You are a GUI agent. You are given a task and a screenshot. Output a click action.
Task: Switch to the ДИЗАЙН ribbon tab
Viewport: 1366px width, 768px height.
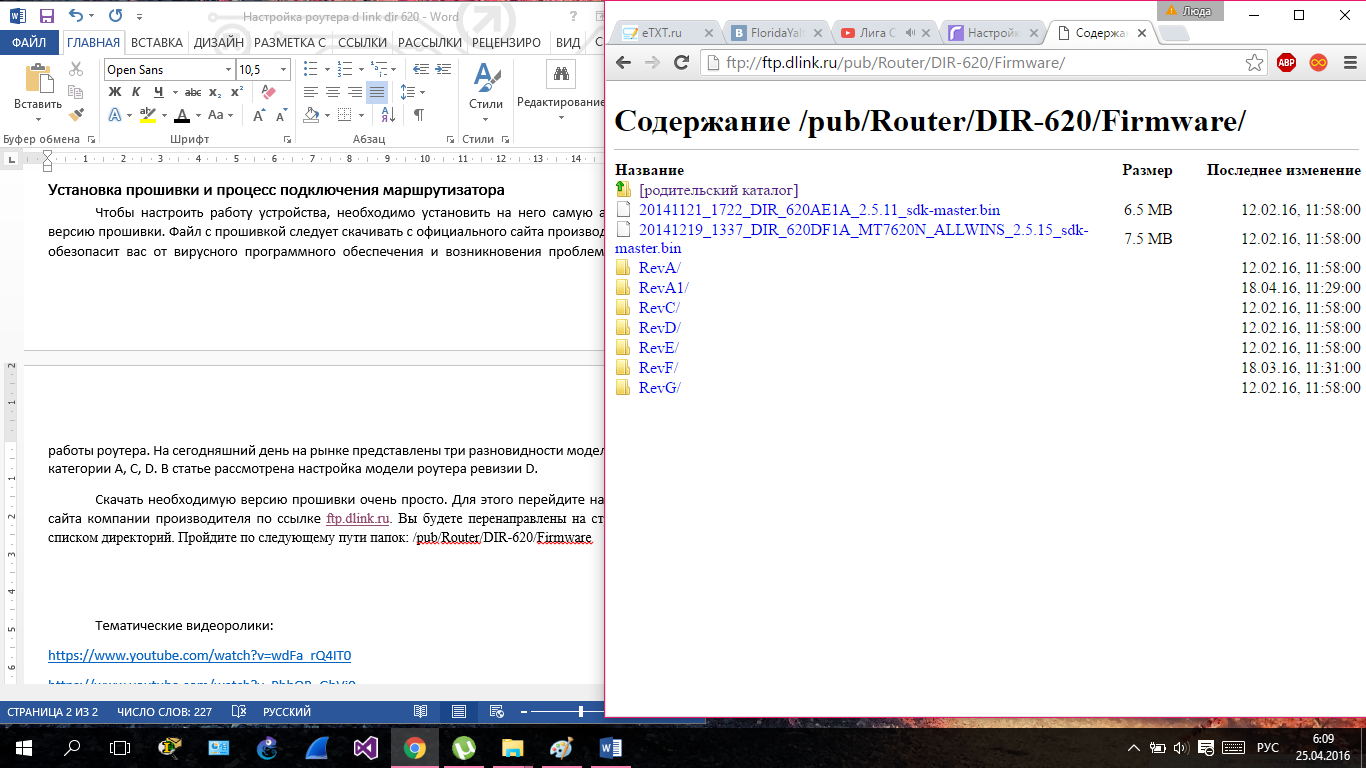tap(219, 43)
